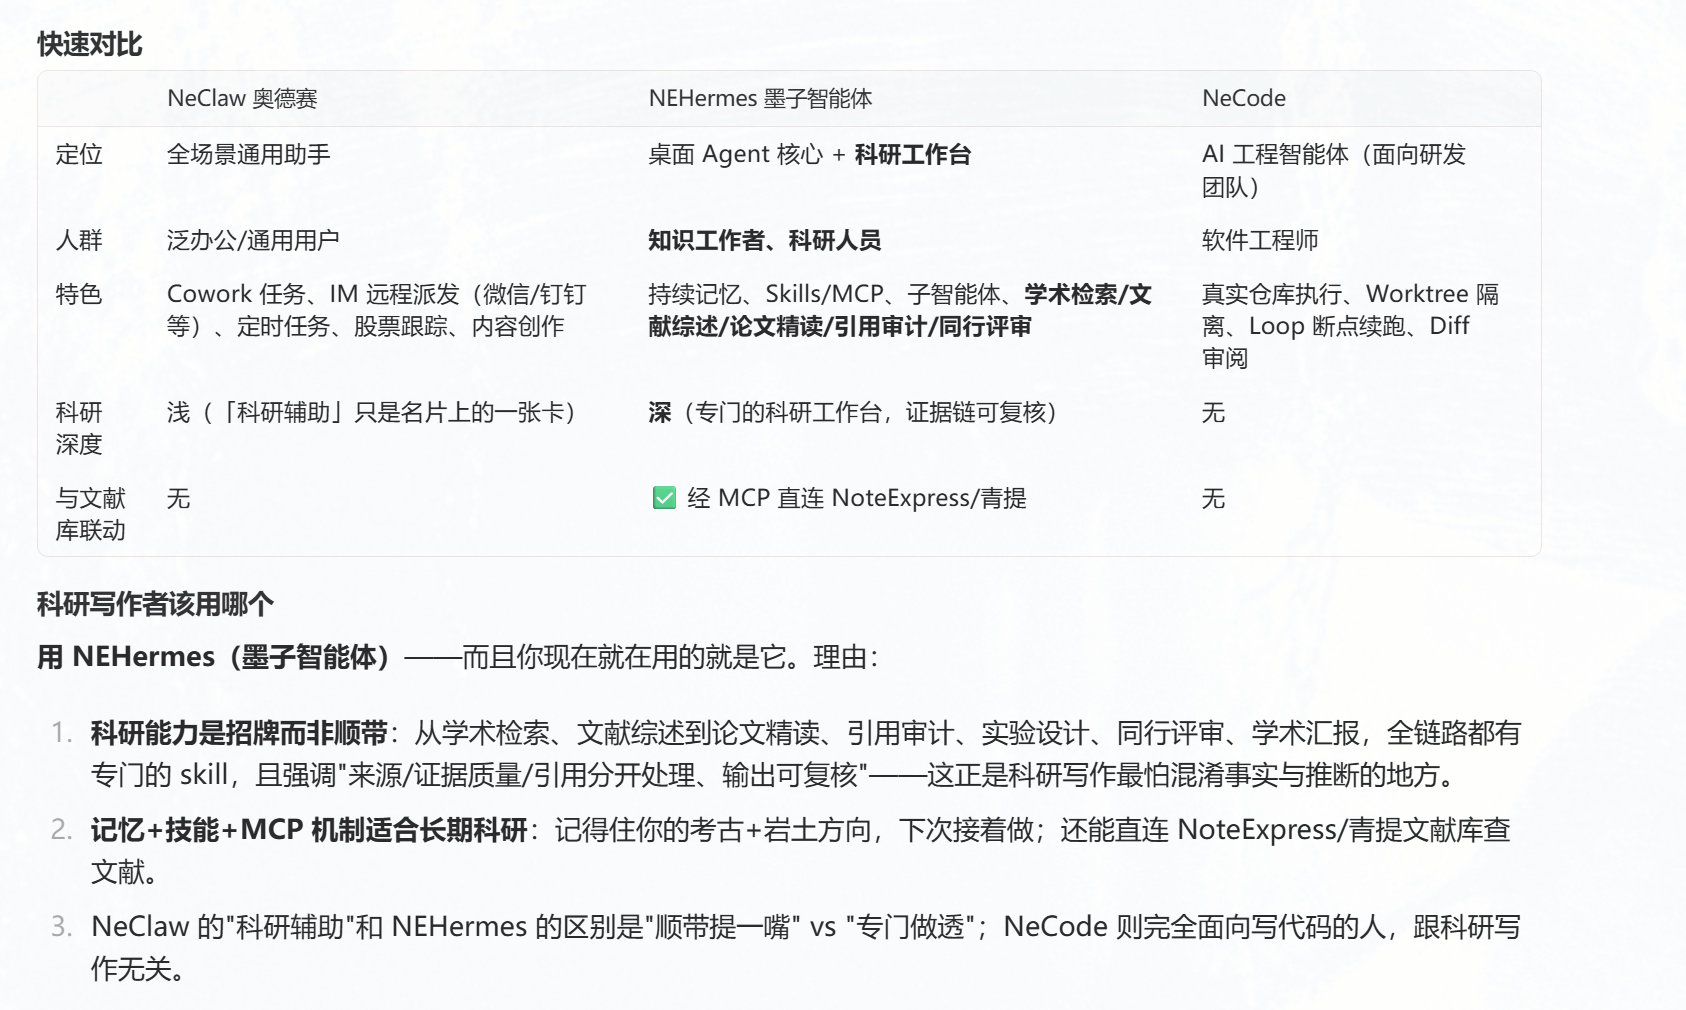
Task: Click the 软件工程师 cell
Action: (1260, 240)
